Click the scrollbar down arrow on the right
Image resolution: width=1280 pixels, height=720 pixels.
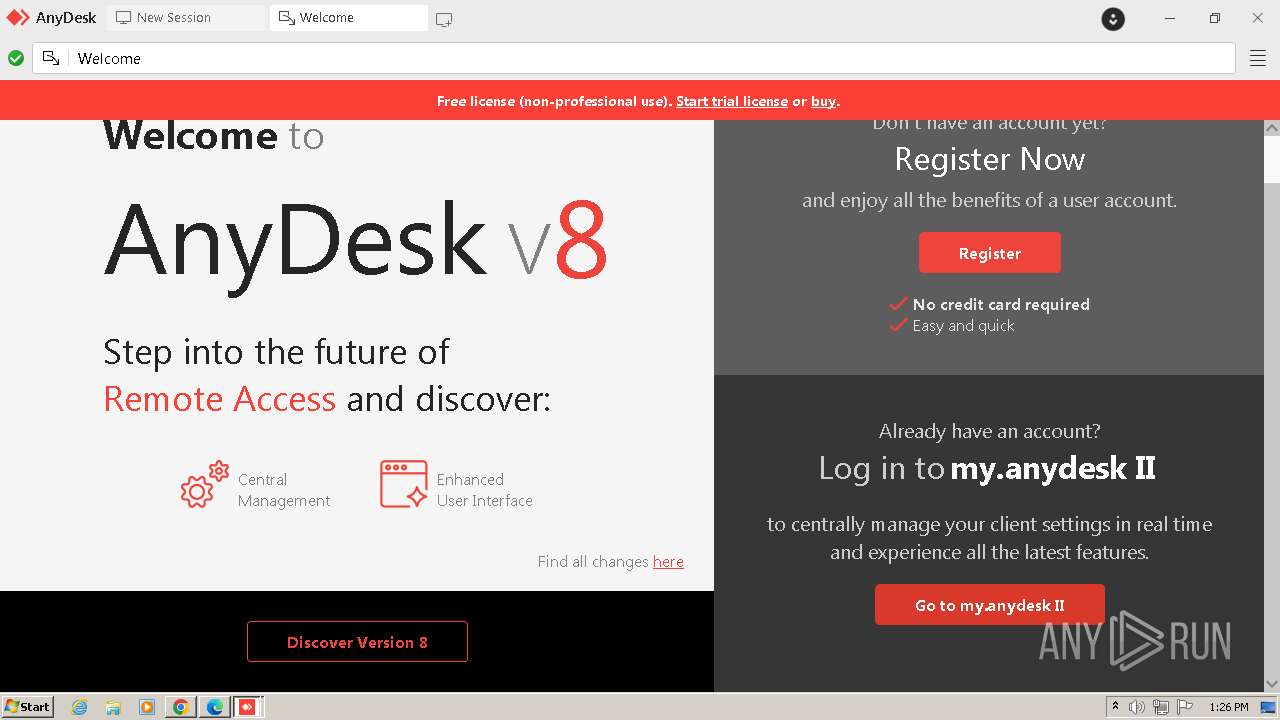[1272, 684]
